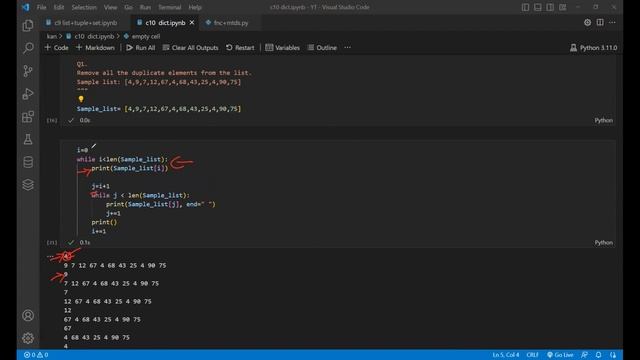Open notebook toolbar overflow ellipsis
The width and height of the screenshot is (640, 360).
pyautogui.click(x=347, y=48)
